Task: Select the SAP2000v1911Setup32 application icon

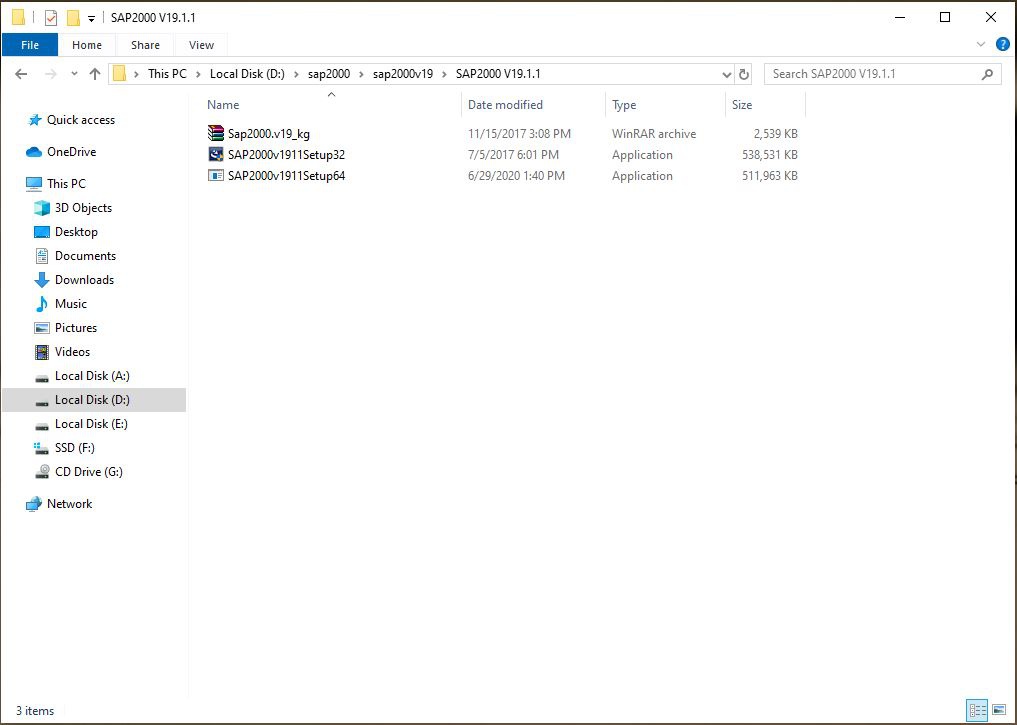Action: tap(216, 154)
